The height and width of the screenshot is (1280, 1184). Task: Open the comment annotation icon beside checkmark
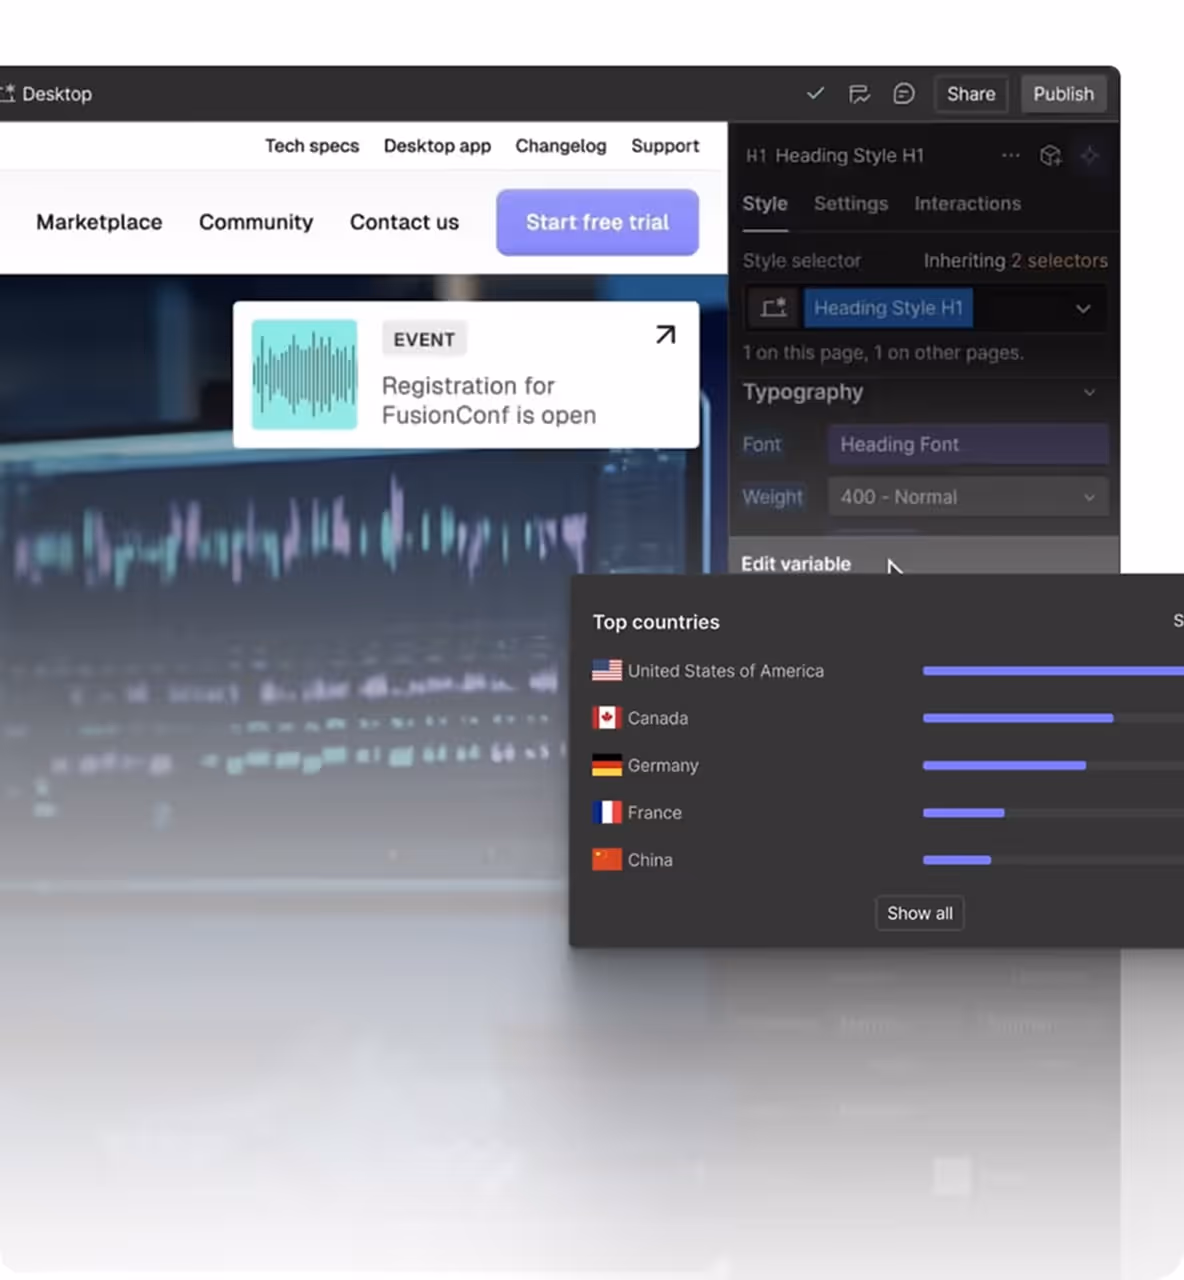click(x=859, y=94)
